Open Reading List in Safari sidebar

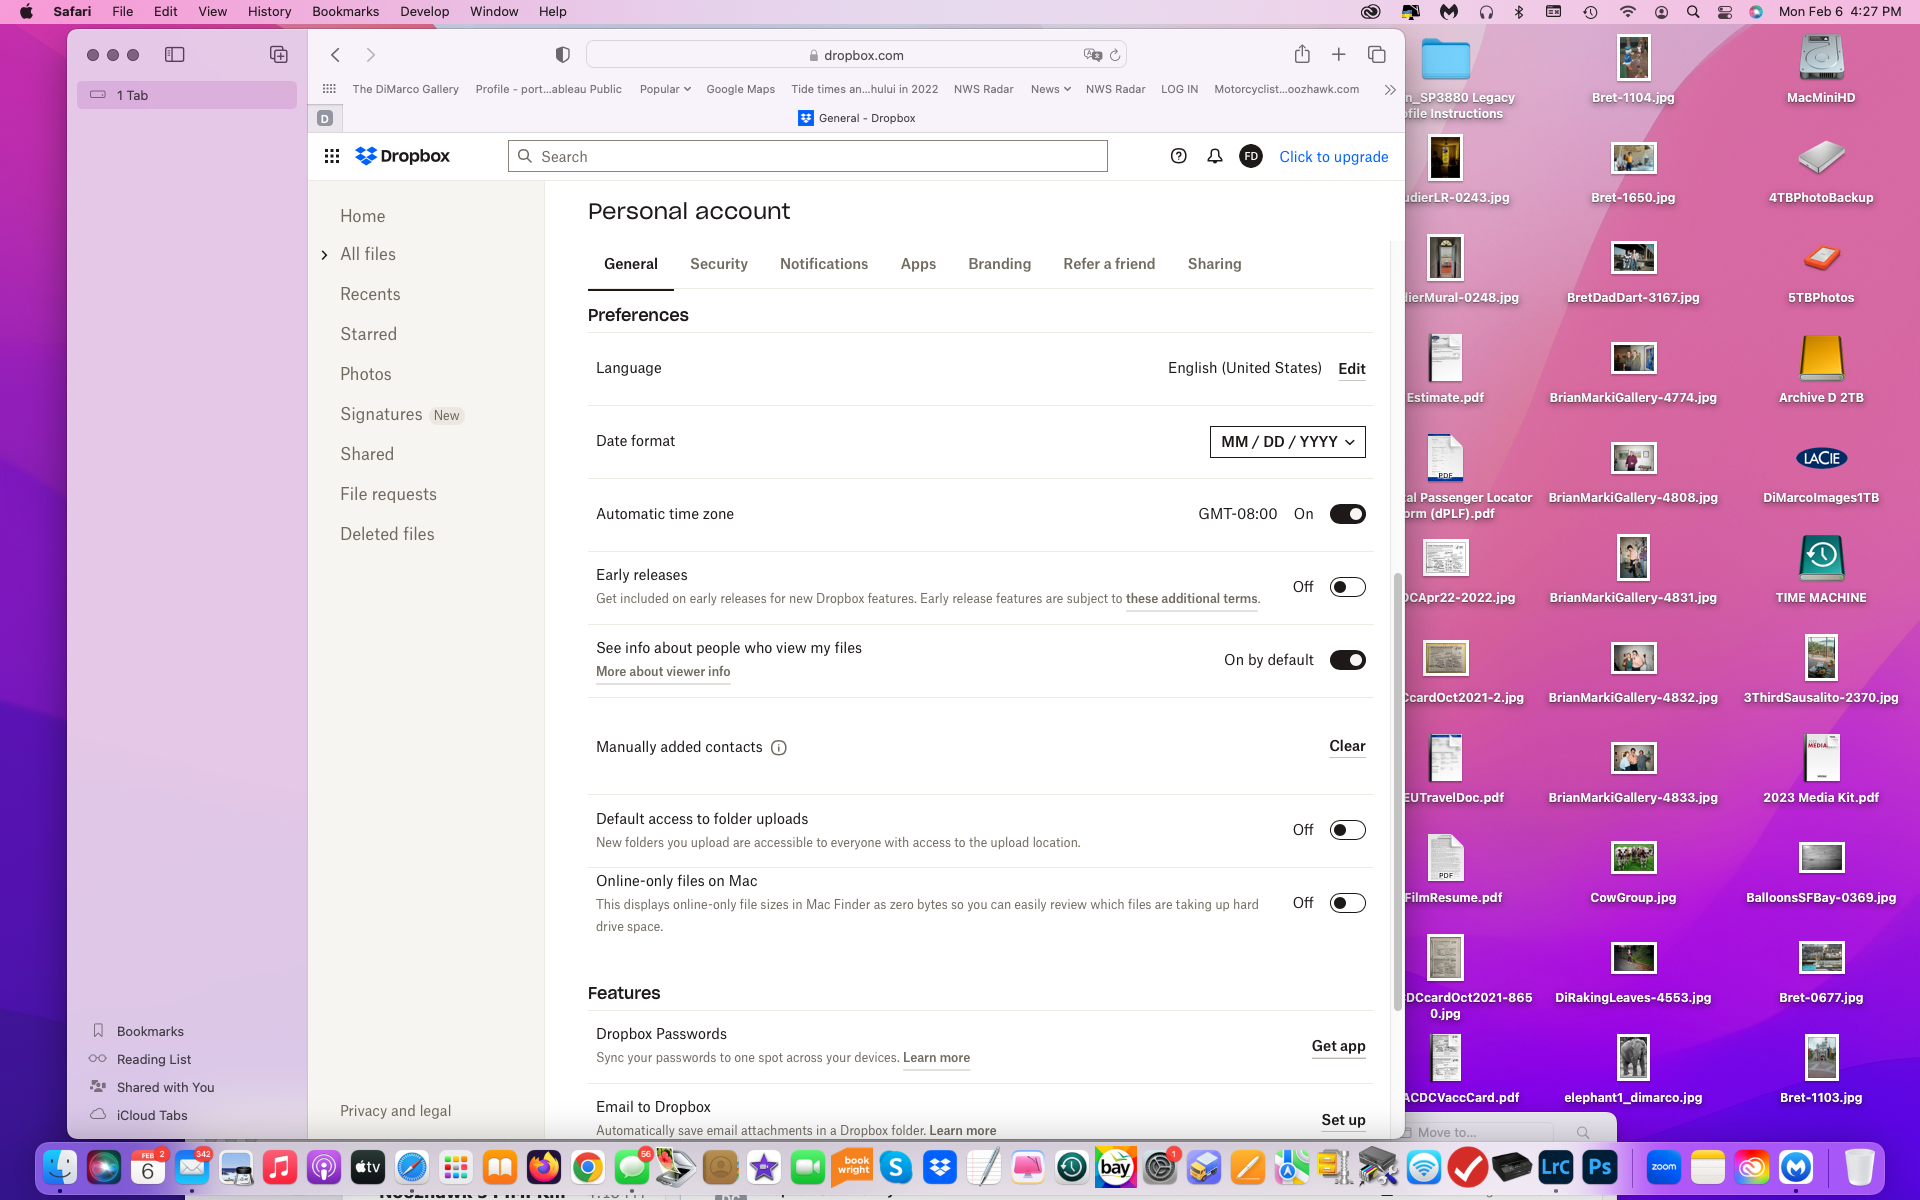[x=154, y=1059]
